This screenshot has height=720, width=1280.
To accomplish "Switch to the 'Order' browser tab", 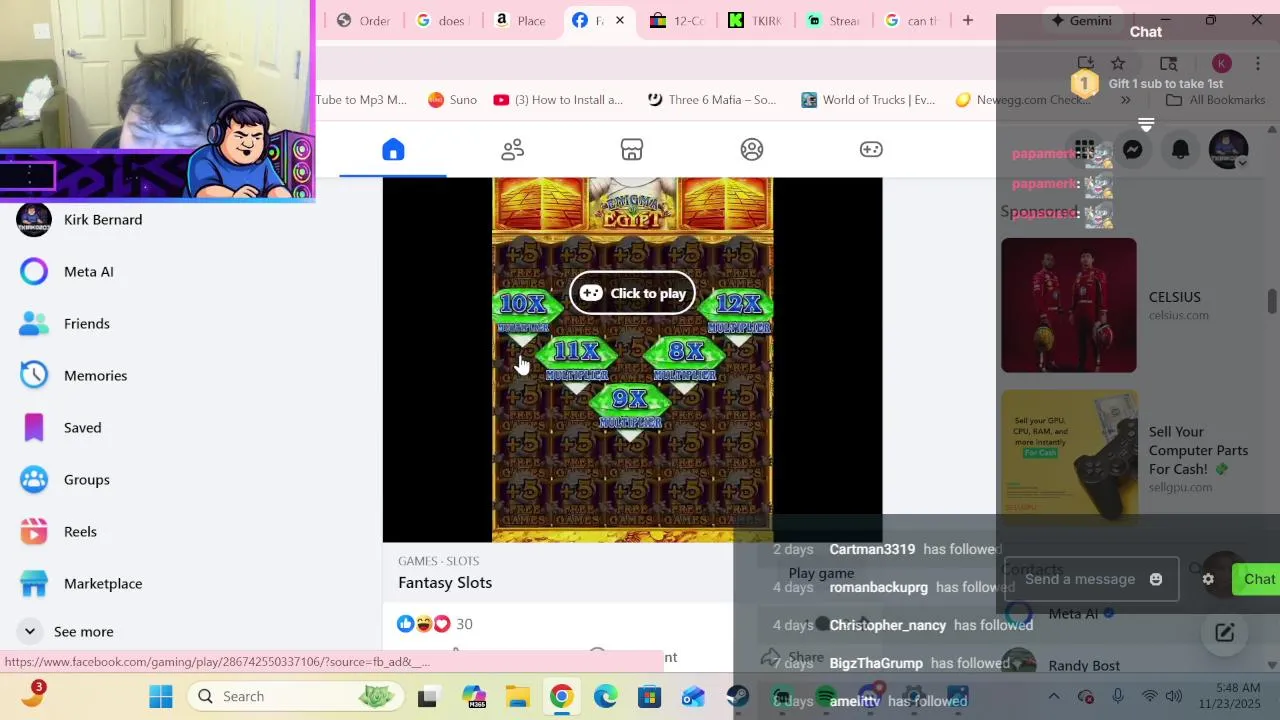I will pos(364,20).
